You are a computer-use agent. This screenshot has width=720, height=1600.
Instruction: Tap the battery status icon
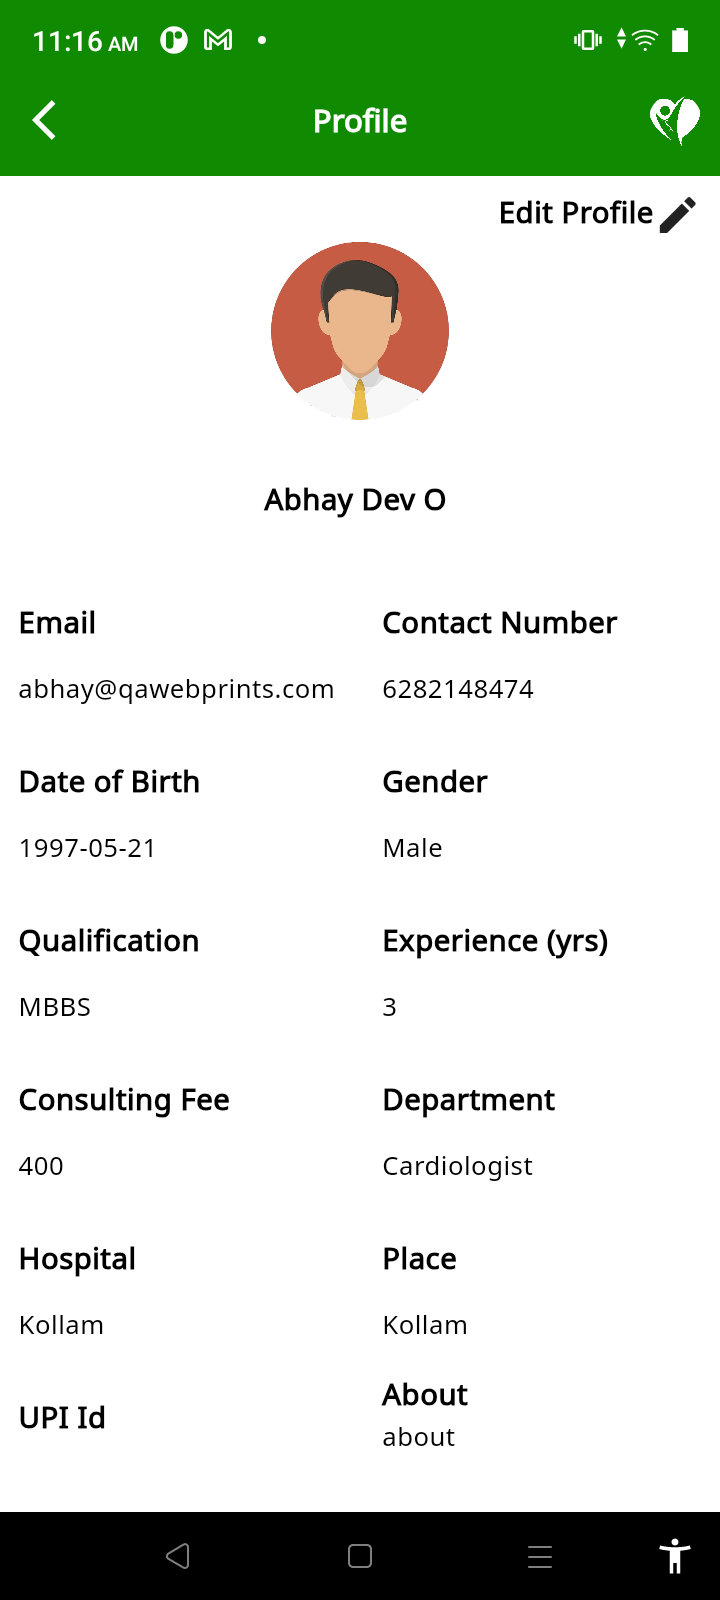click(680, 40)
